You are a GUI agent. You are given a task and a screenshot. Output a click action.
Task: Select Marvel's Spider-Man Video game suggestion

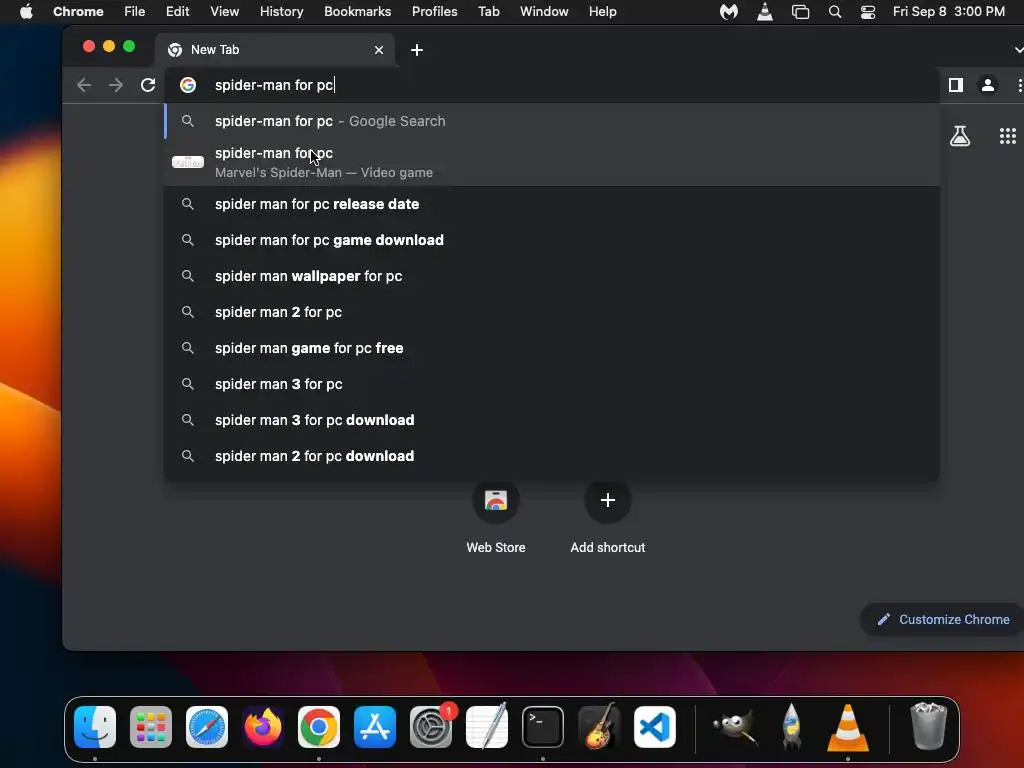pyautogui.click(x=552, y=162)
